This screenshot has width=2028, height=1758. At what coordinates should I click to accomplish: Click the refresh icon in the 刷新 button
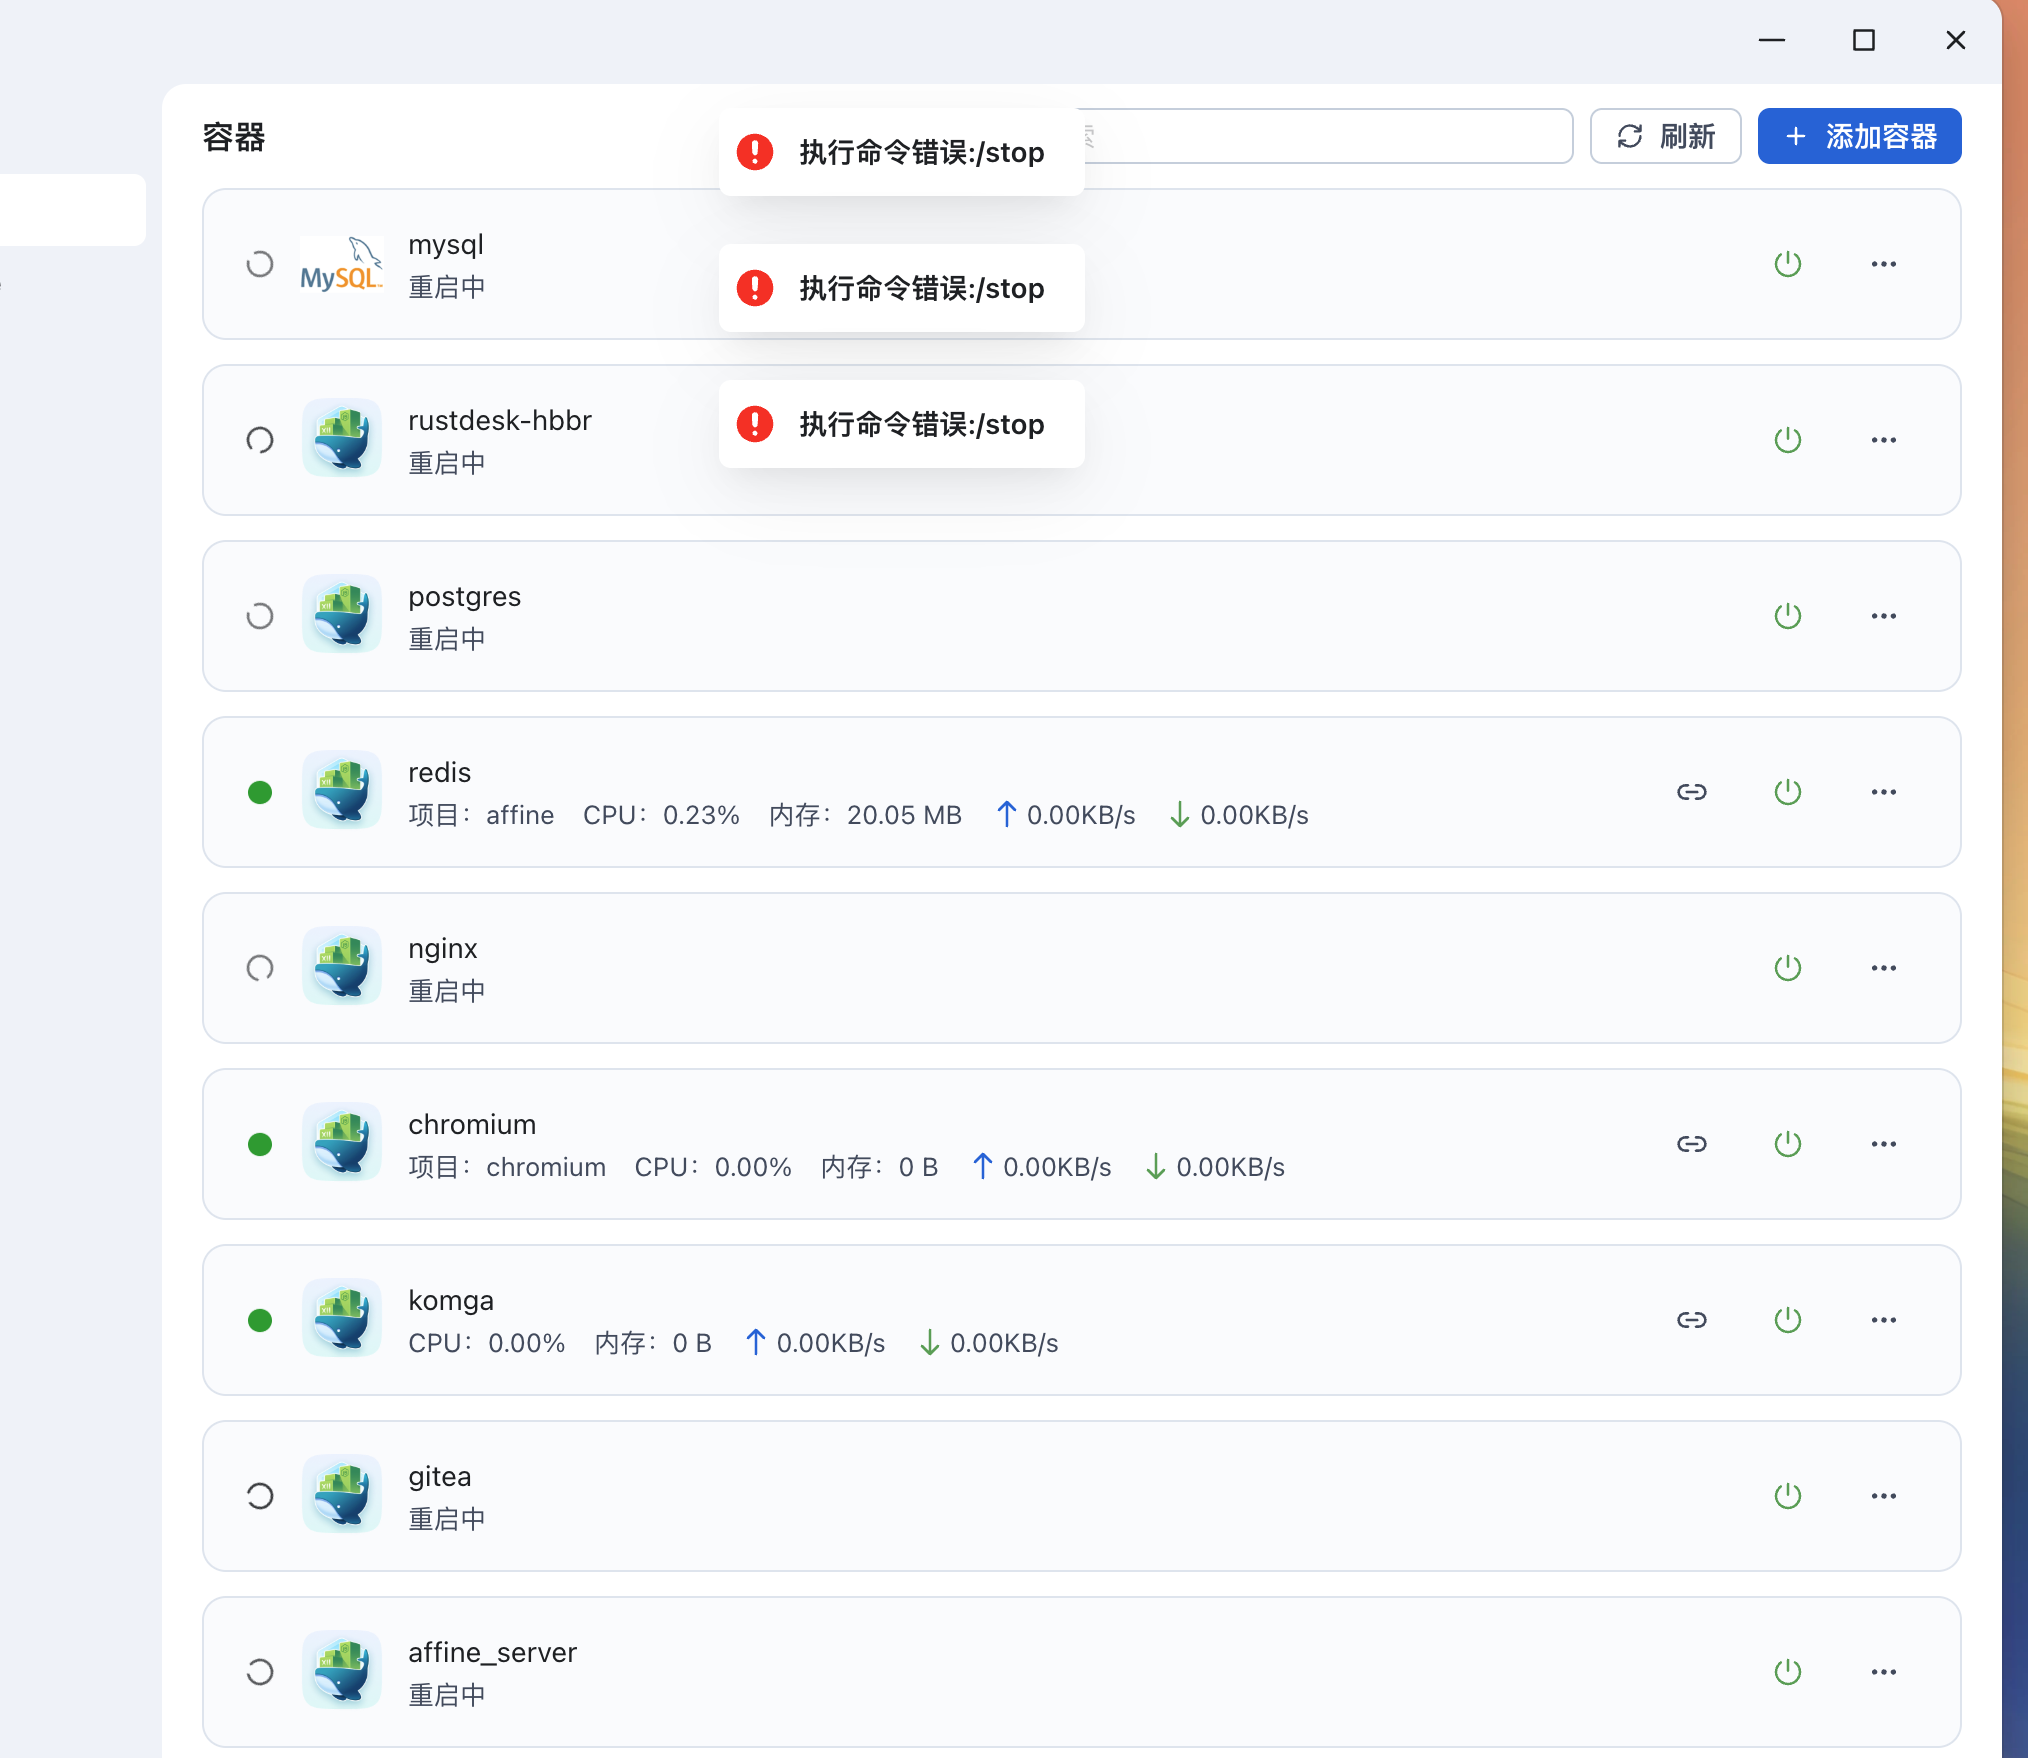[x=1630, y=136]
